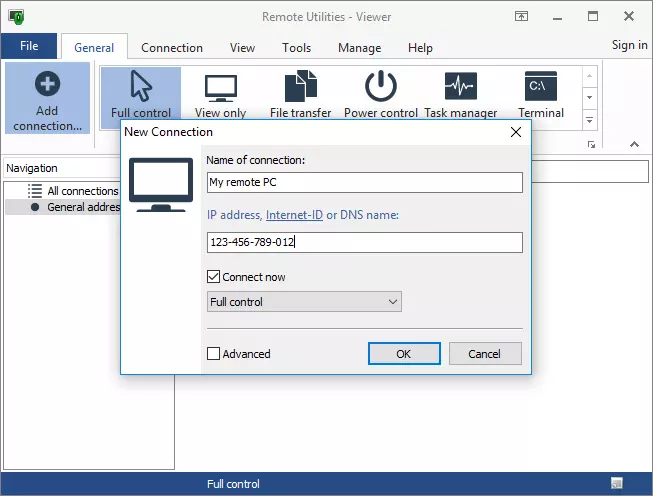The image size is (653, 496).
Task: Open the Terminal connection mode
Action: click(x=540, y=88)
